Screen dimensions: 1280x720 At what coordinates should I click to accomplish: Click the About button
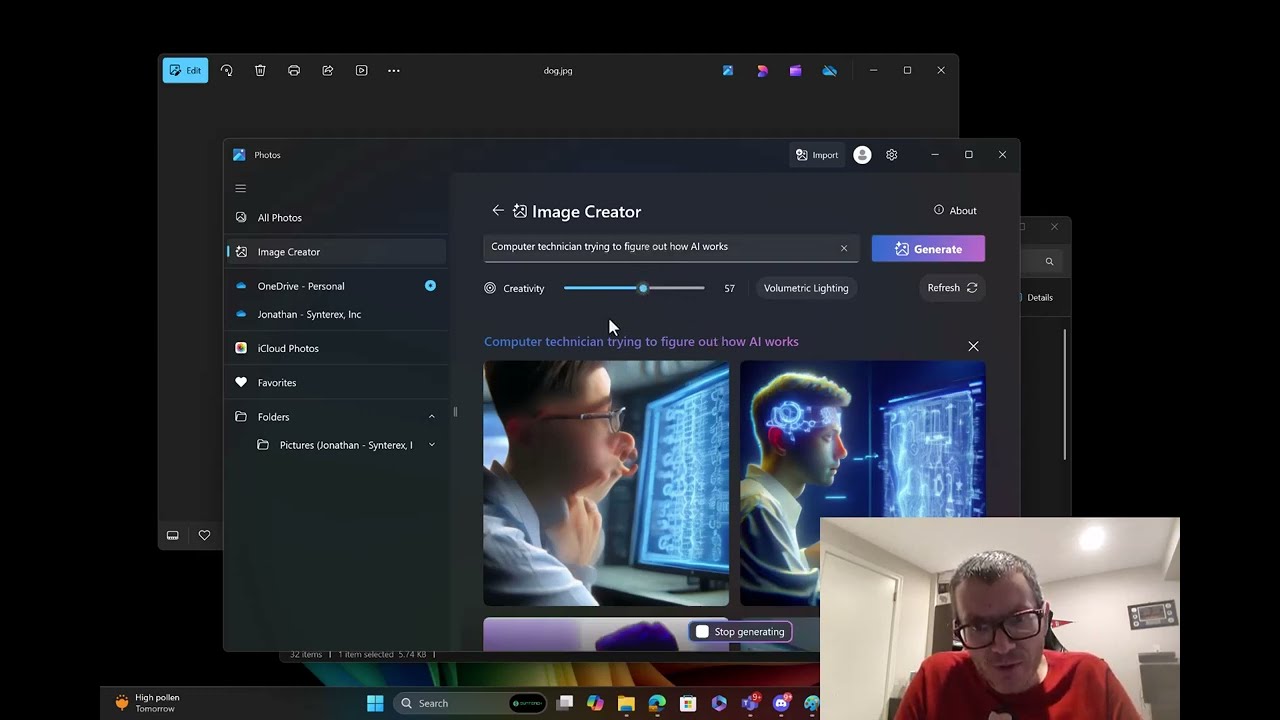(x=955, y=211)
